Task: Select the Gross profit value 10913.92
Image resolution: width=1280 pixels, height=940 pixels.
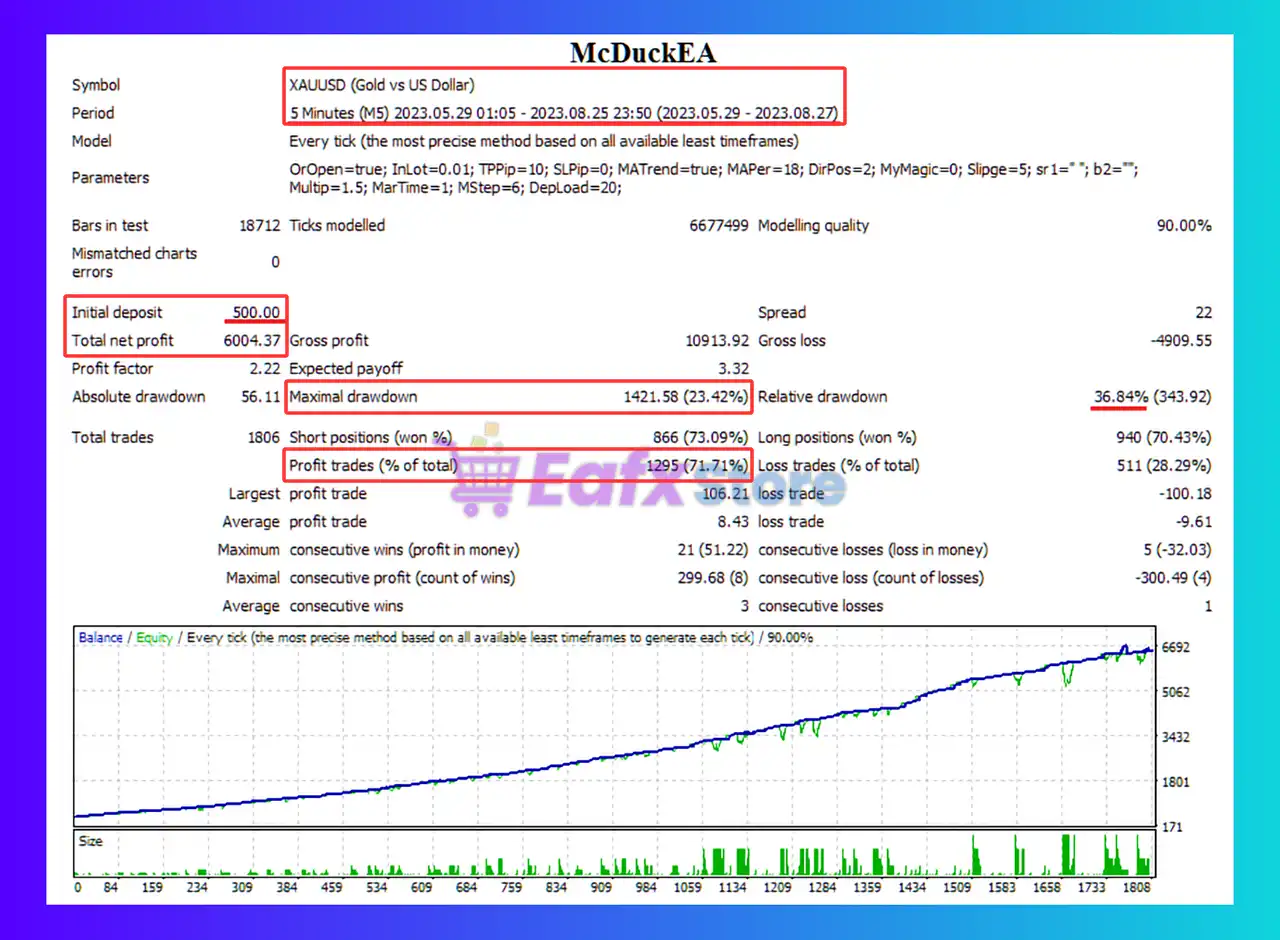Action: [716, 341]
